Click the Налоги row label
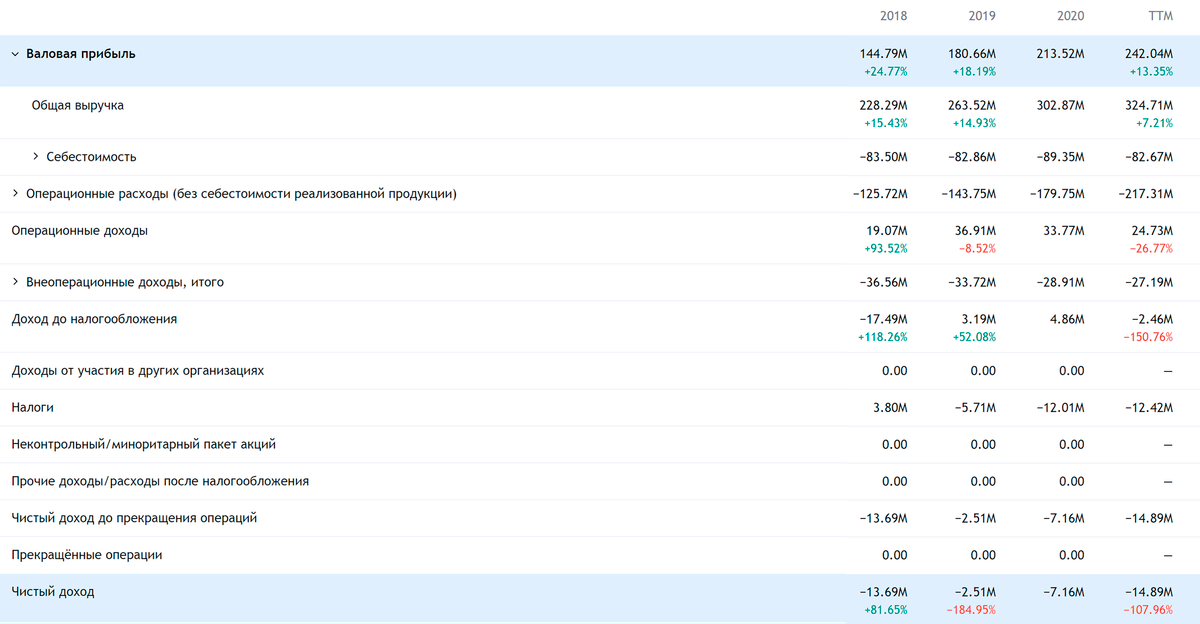This screenshot has width=1200, height=624. pyautogui.click(x=32, y=408)
